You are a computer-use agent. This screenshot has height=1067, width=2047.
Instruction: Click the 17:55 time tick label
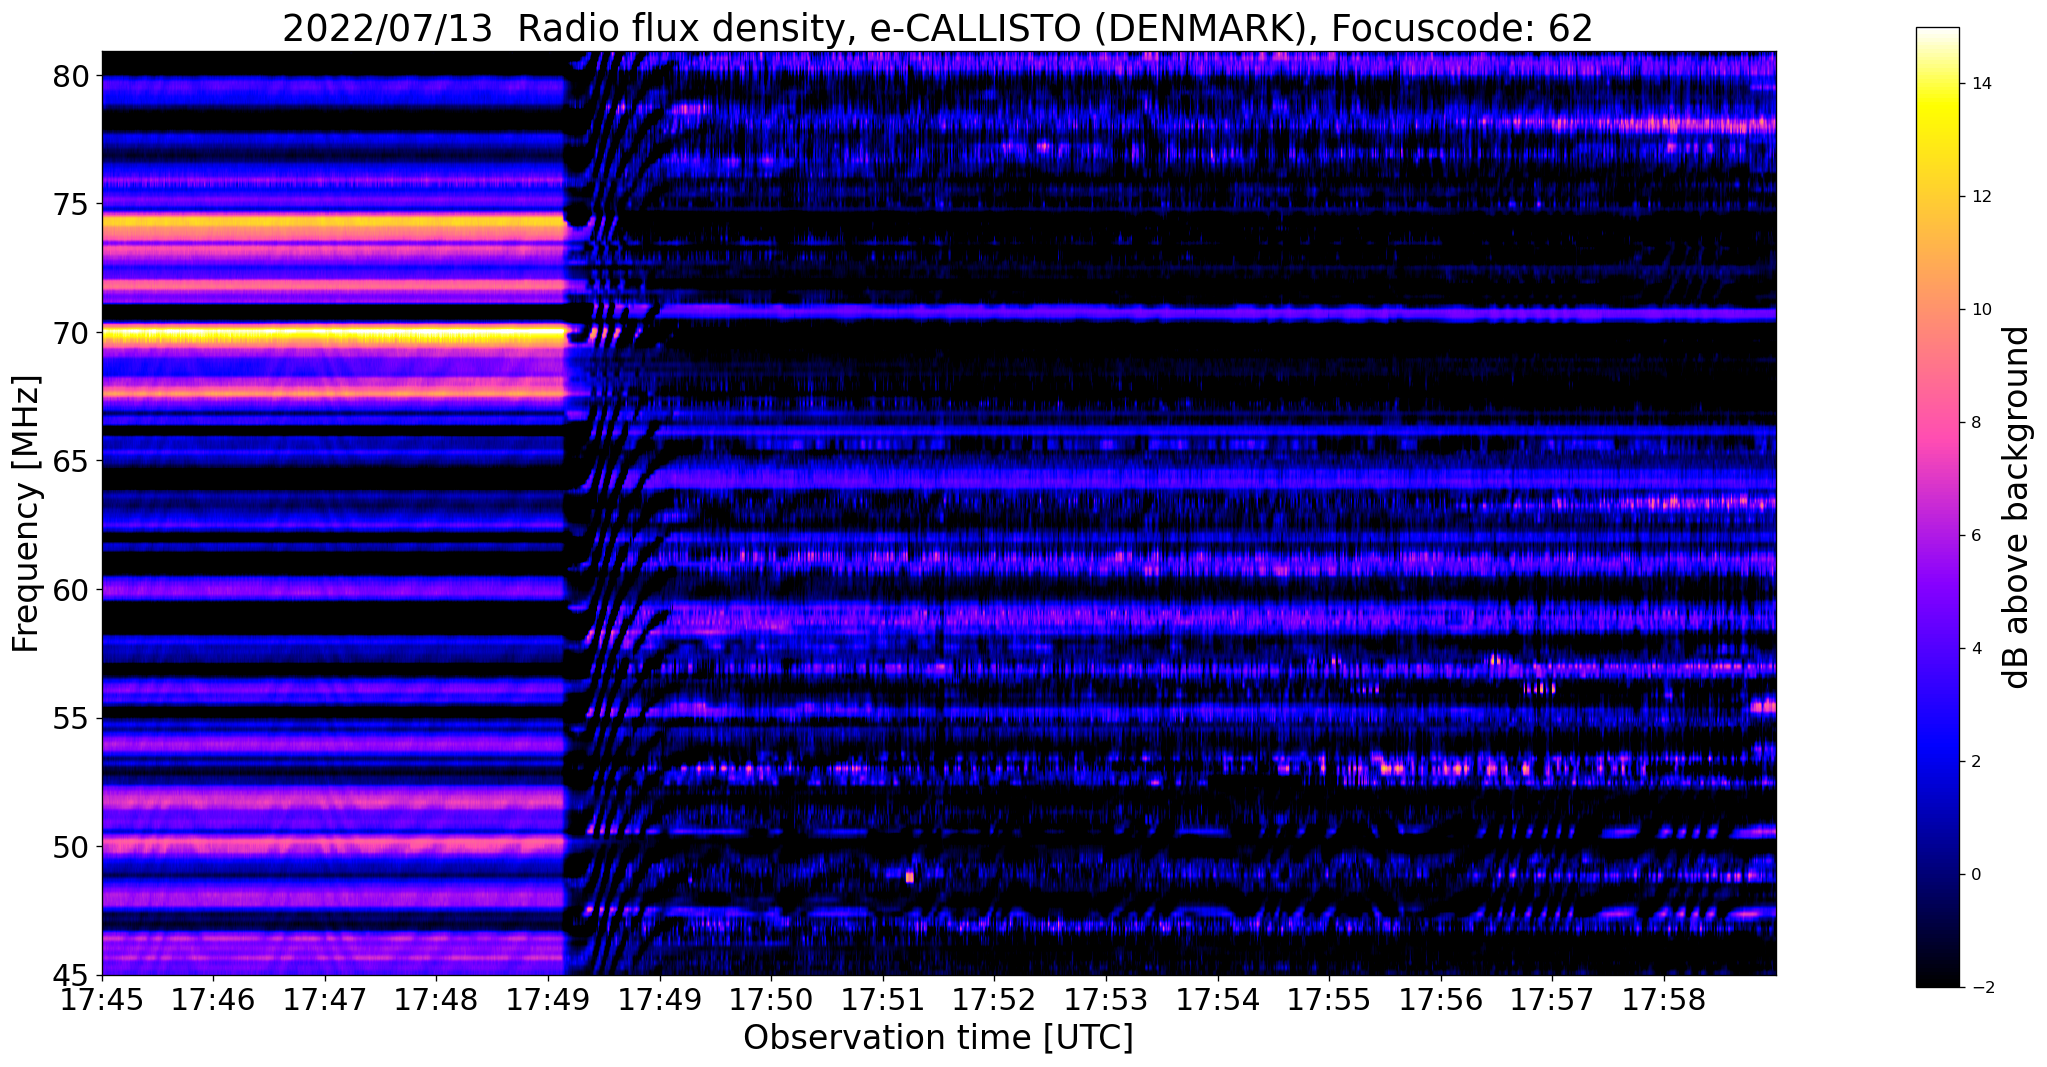click(1329, 998)
